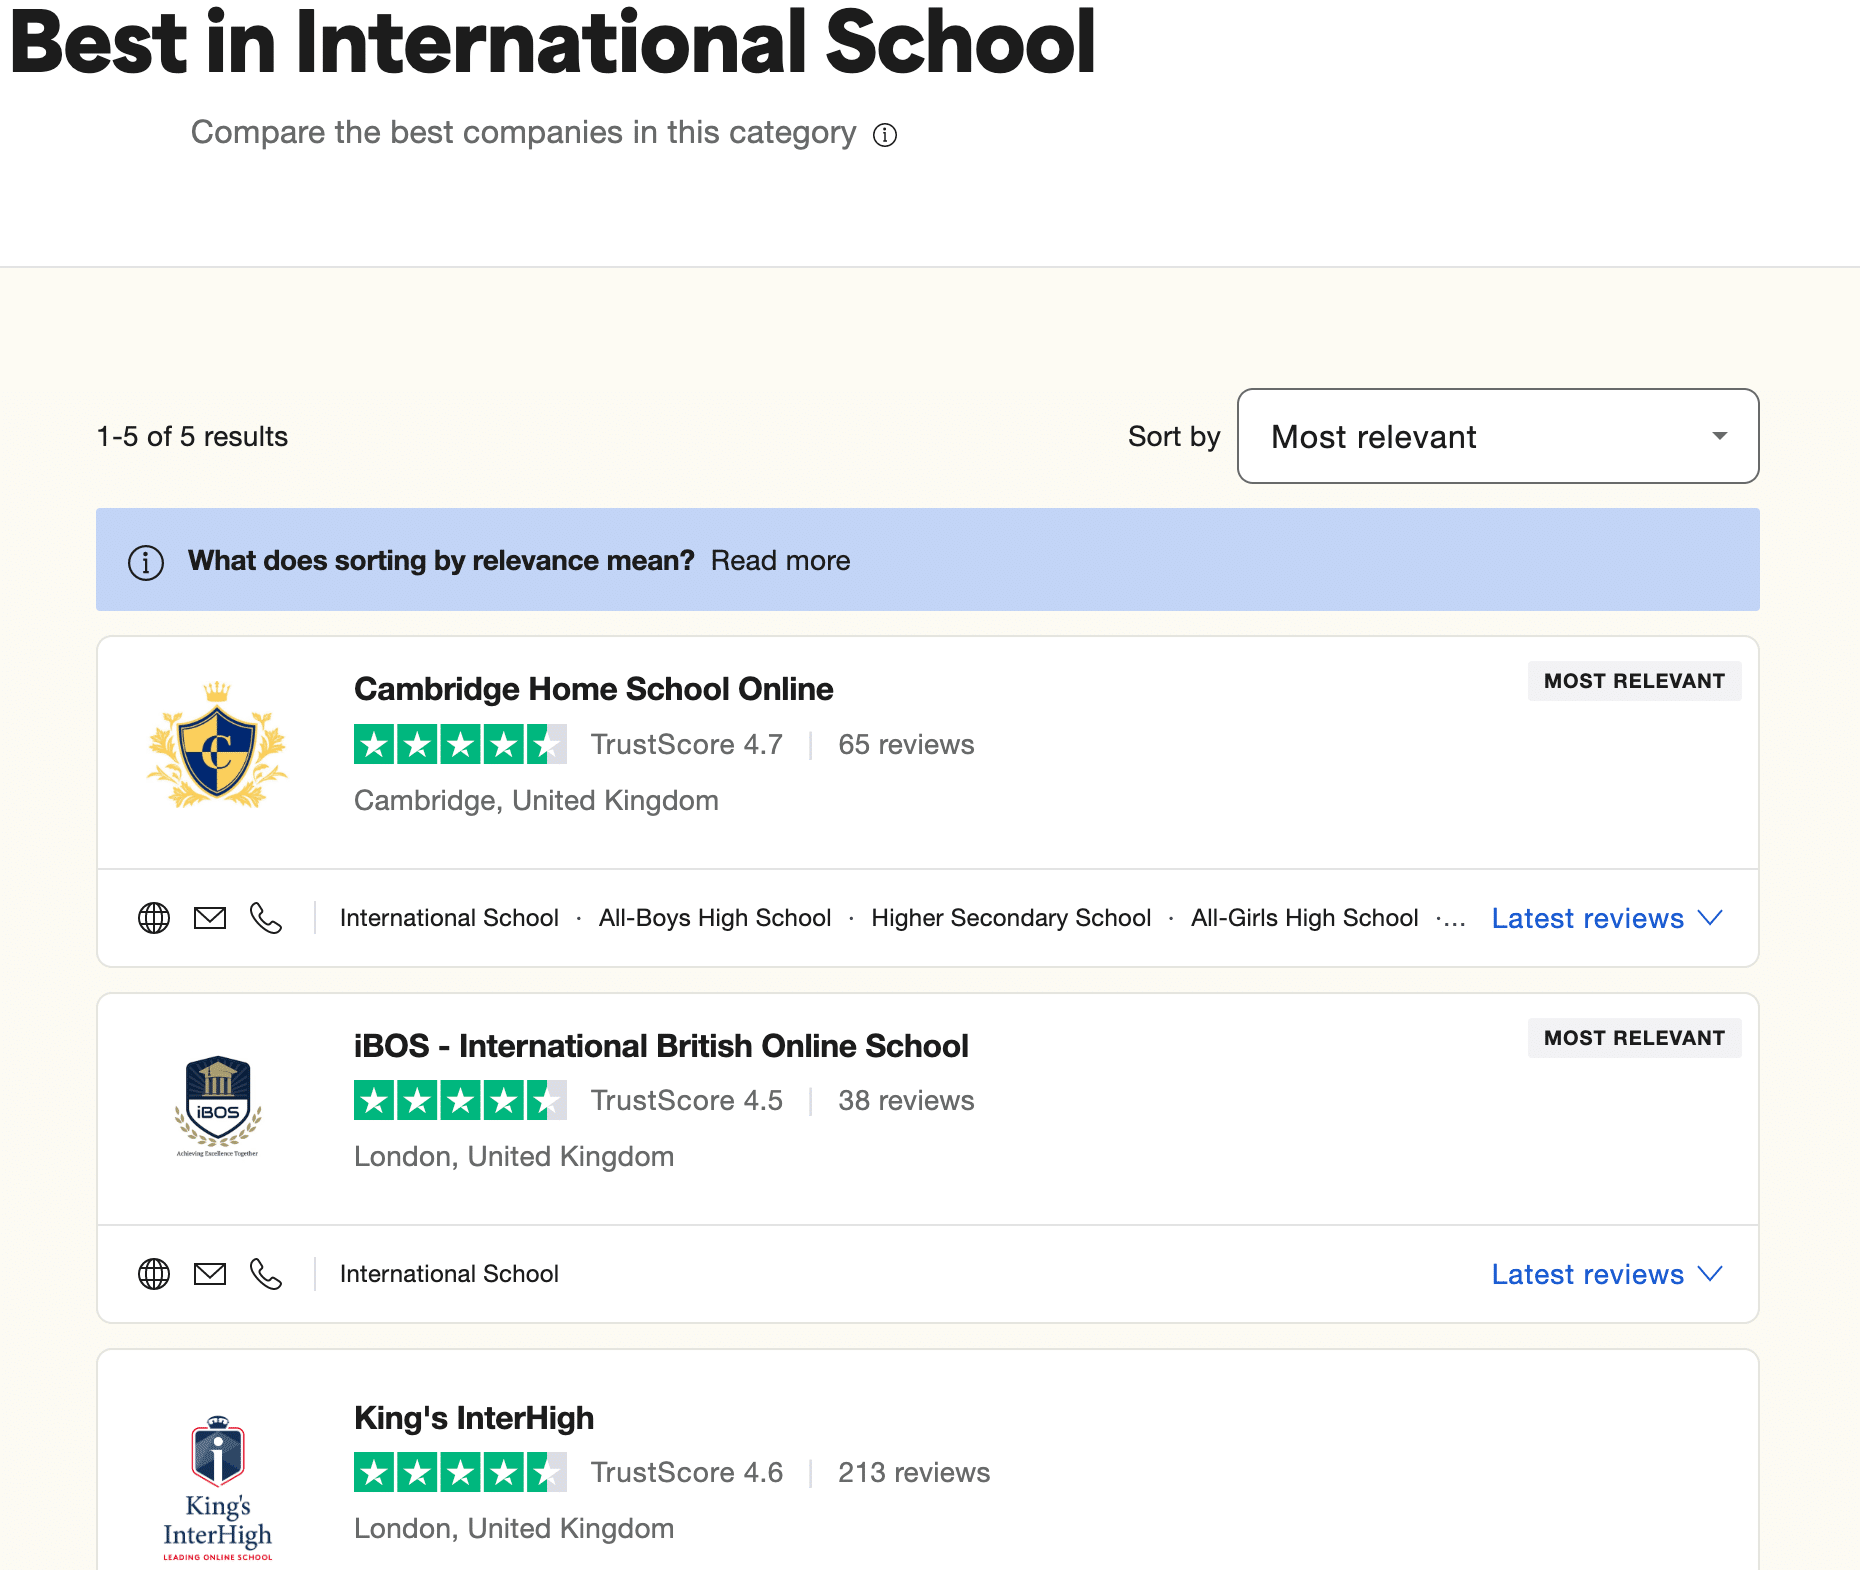Open iBOS website globe icon
1860x1570 pixels.
[154, 1274]
